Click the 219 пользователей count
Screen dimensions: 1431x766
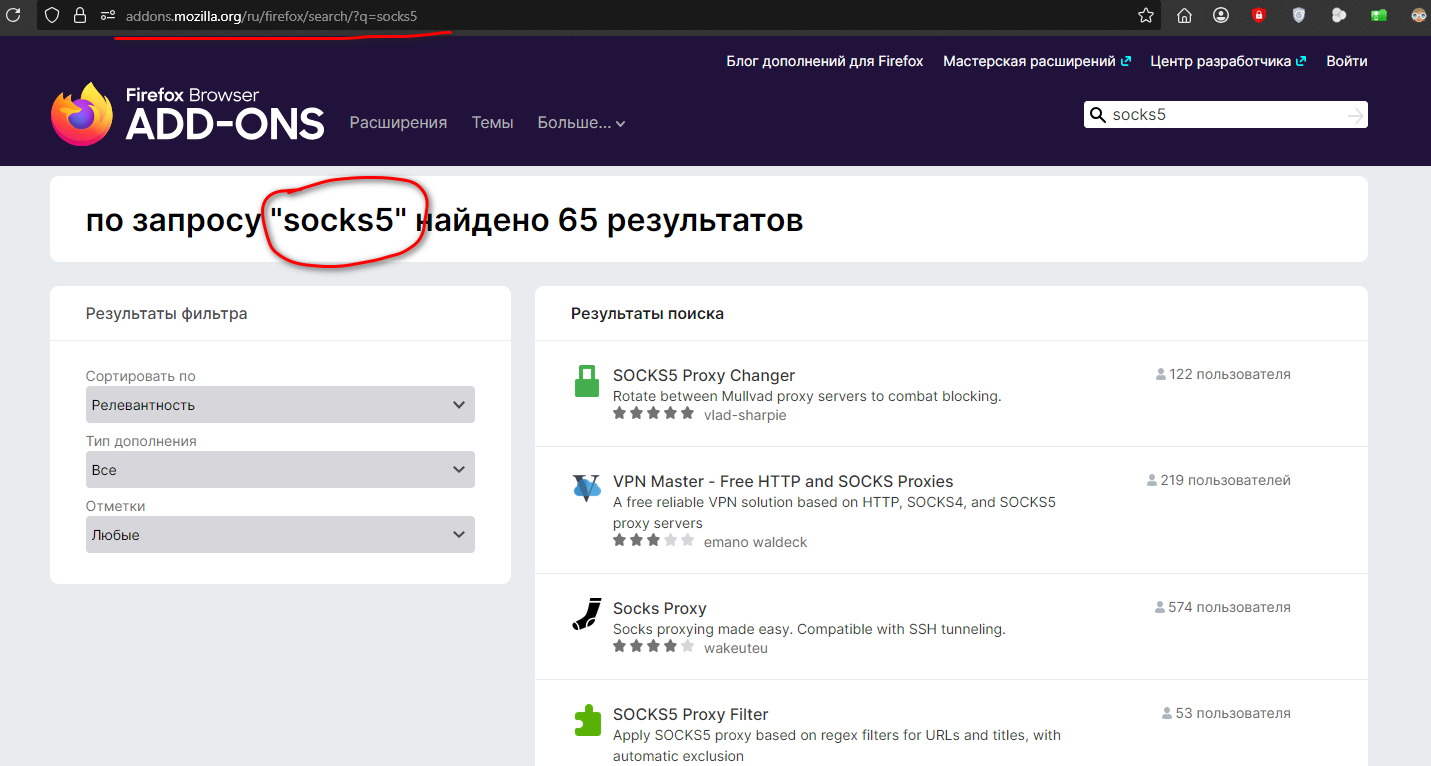pyautogui.click(x=1219, y=480)
